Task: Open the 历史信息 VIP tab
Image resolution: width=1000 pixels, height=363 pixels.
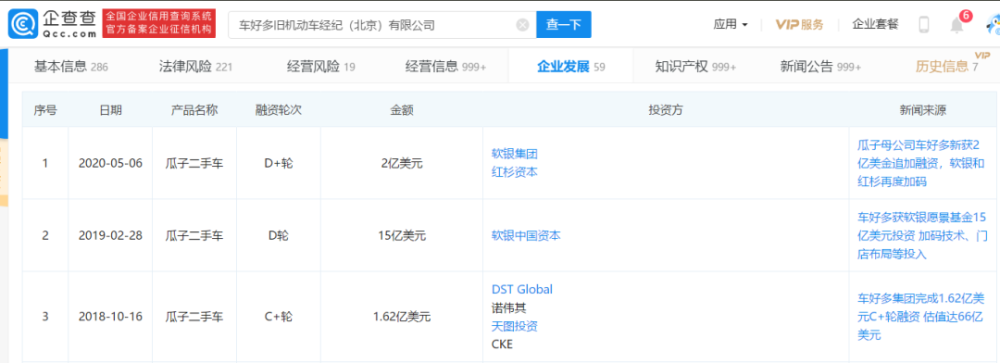Action: 947,66
